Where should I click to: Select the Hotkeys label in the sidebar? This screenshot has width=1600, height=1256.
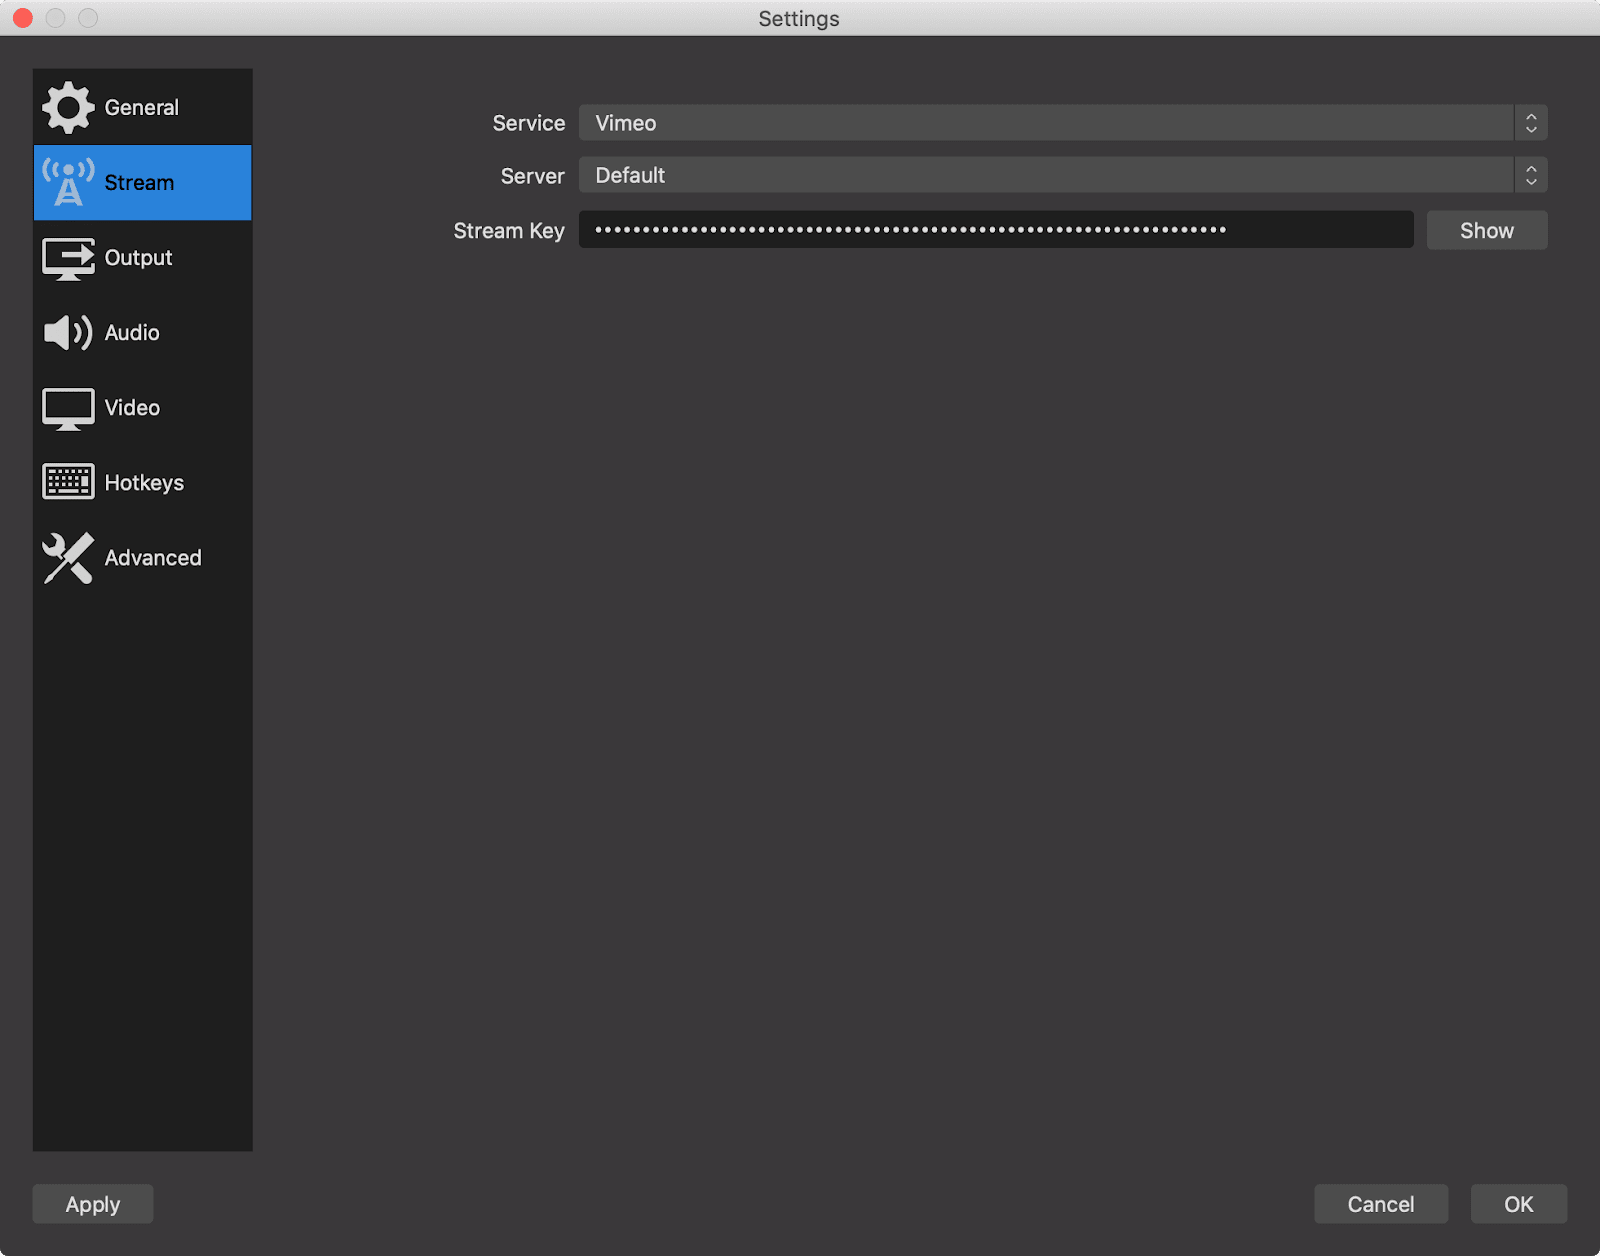tap(144, 483)
